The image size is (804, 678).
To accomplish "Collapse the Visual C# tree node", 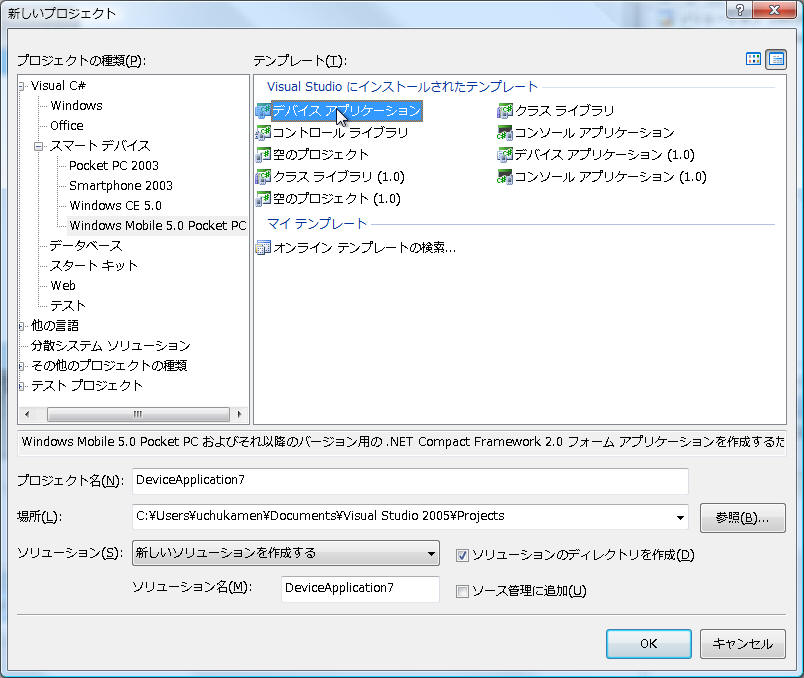I will pos(22,86).
